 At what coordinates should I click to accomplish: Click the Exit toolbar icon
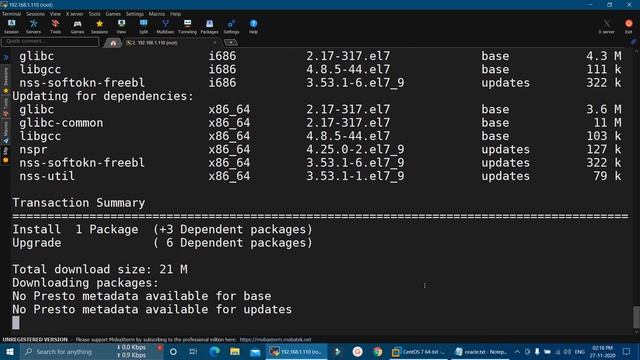pos(629,26)
